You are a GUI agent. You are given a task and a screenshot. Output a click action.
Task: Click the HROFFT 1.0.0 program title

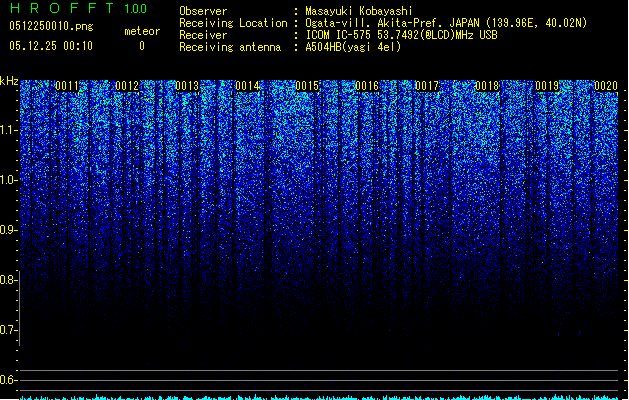pos(79,8)
